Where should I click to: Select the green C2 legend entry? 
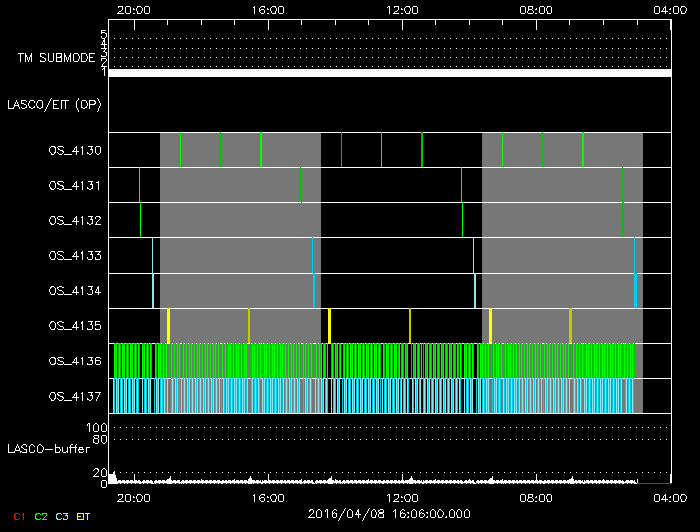[x=40, y=516]
